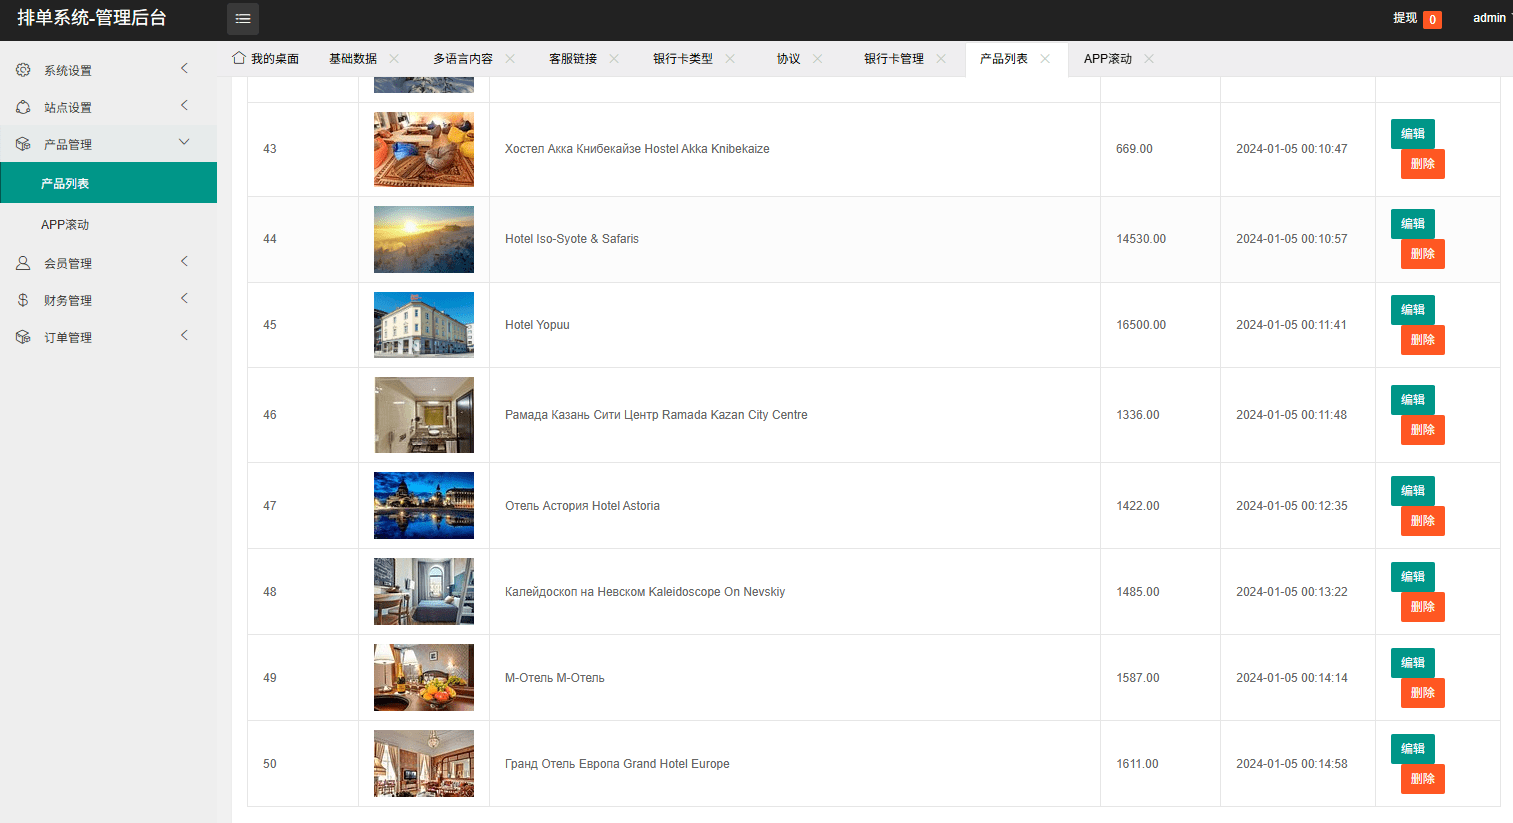Click the System Settings gear icon
1513x823 pixels.
click(x=23, y=70)
